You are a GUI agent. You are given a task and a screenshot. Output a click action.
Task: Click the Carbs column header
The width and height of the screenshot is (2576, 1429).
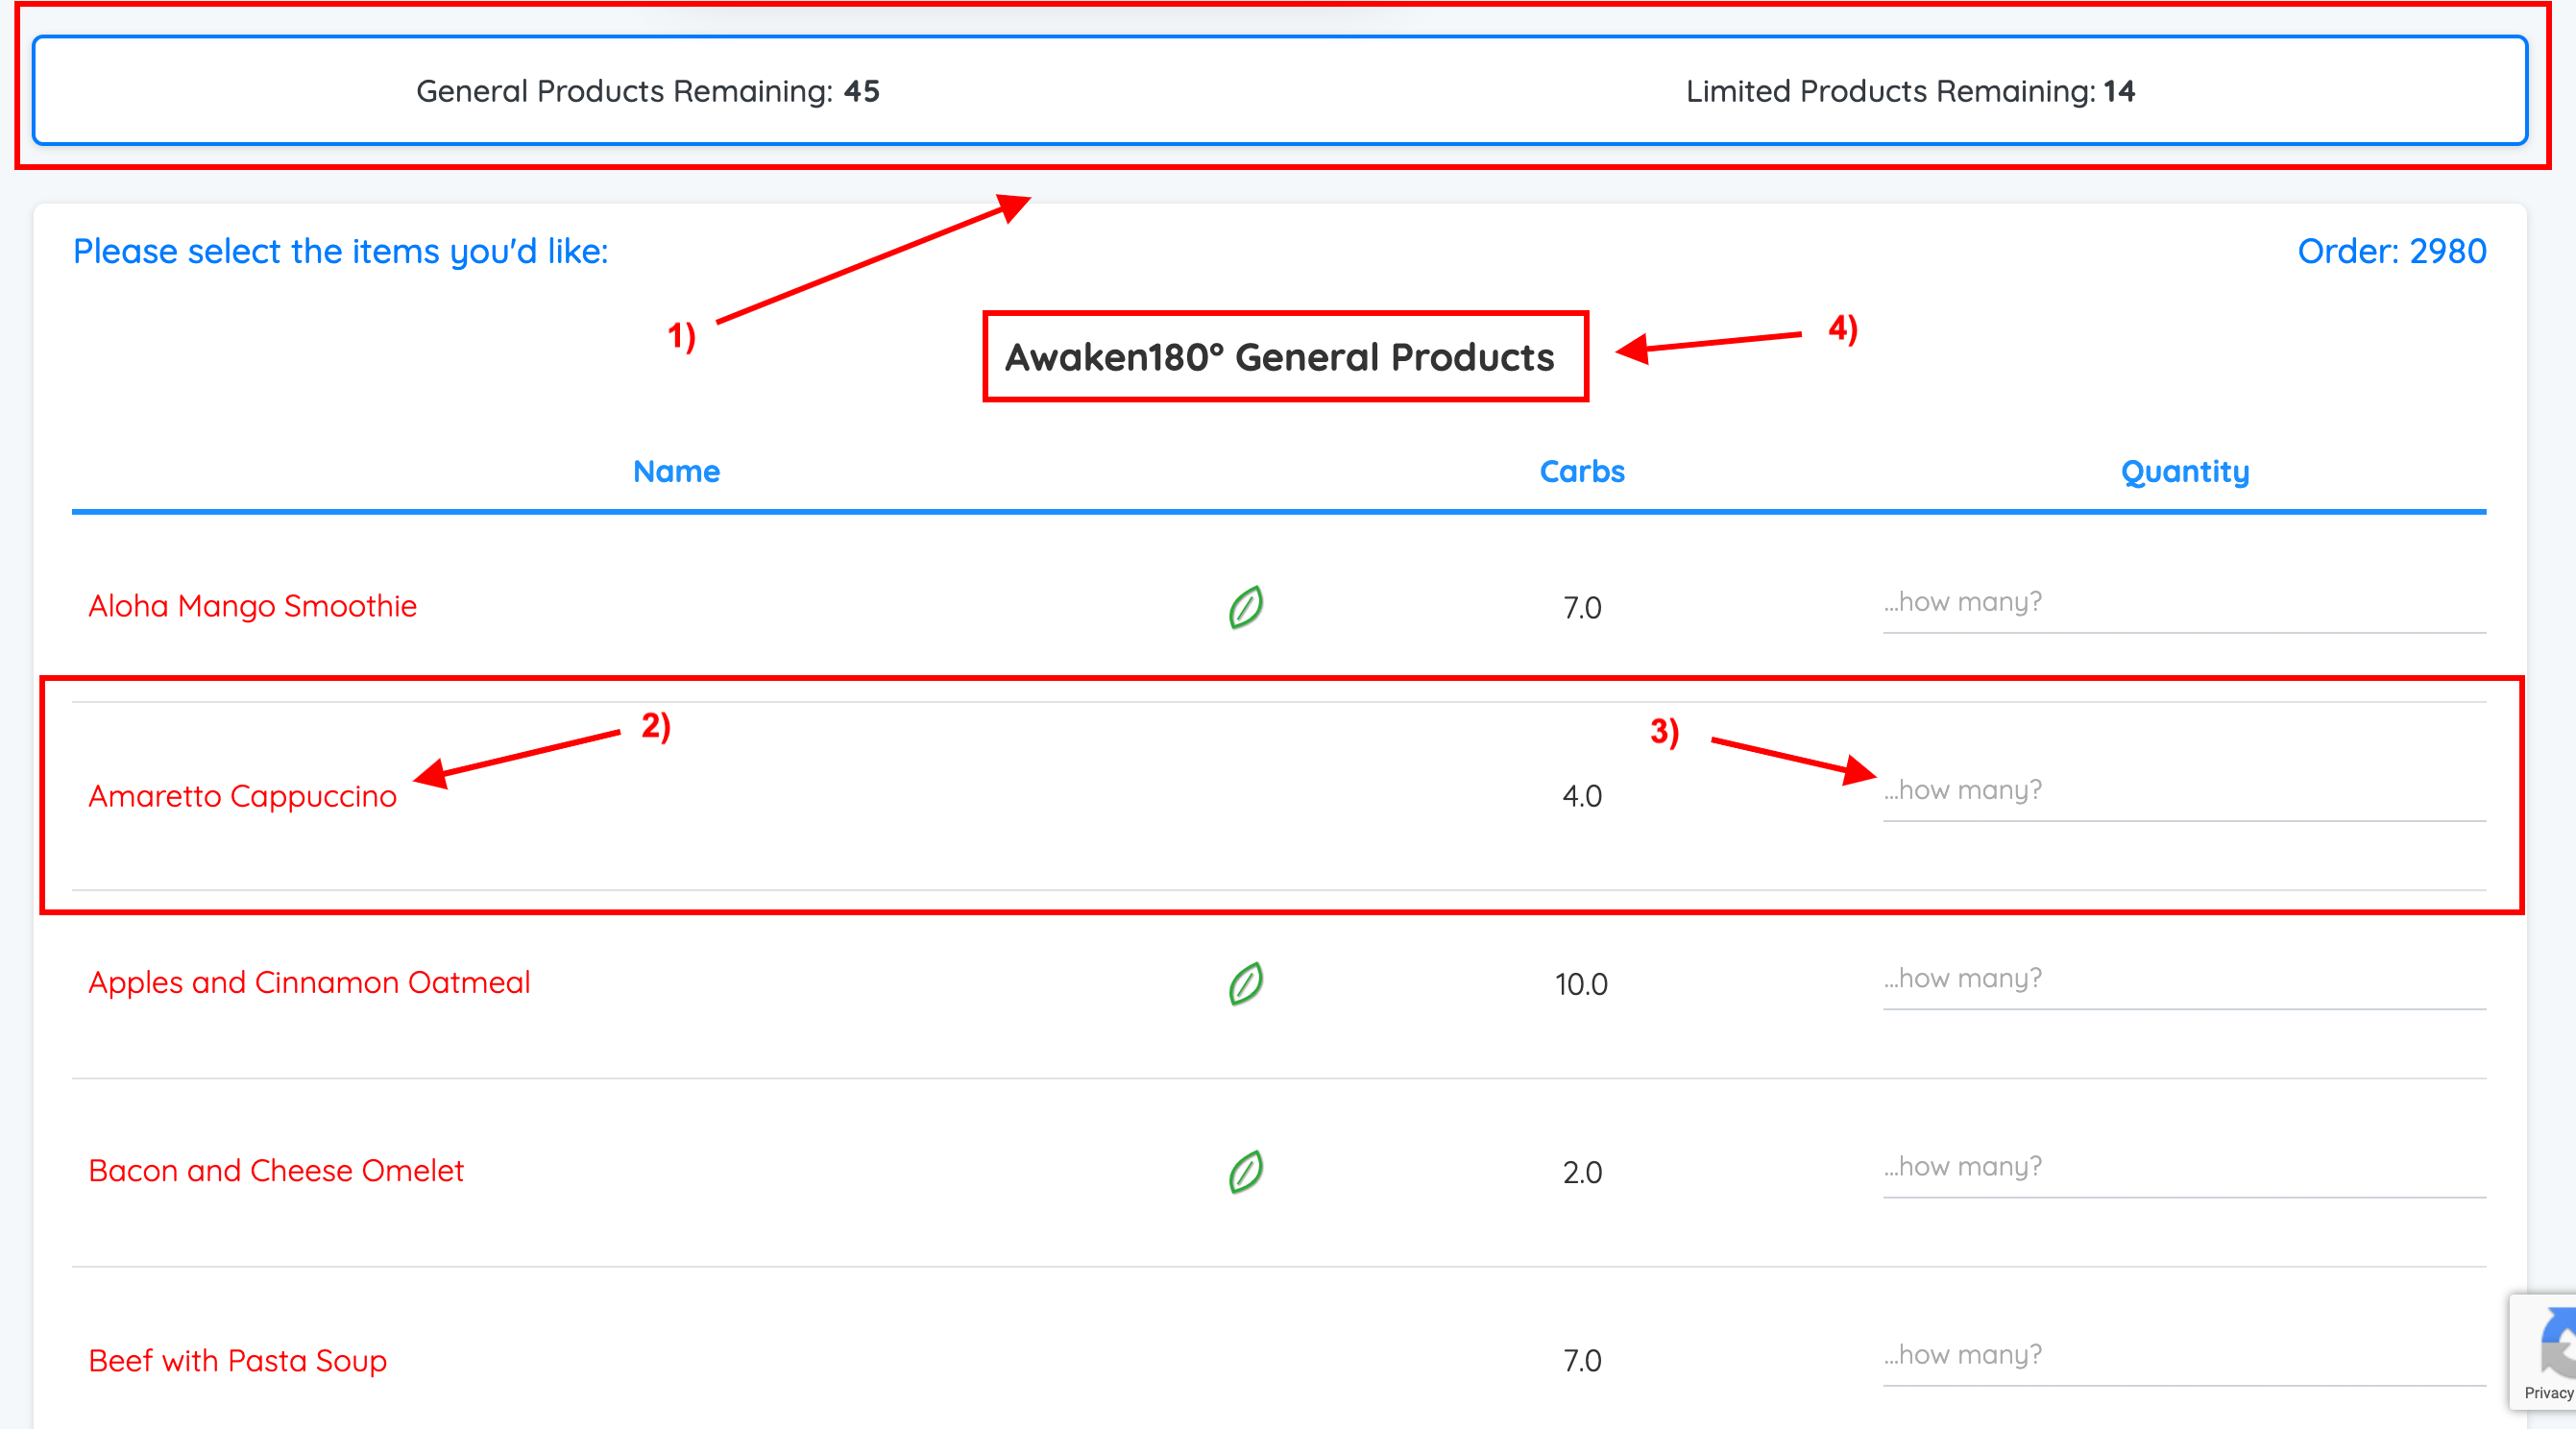coord(1581,471)
